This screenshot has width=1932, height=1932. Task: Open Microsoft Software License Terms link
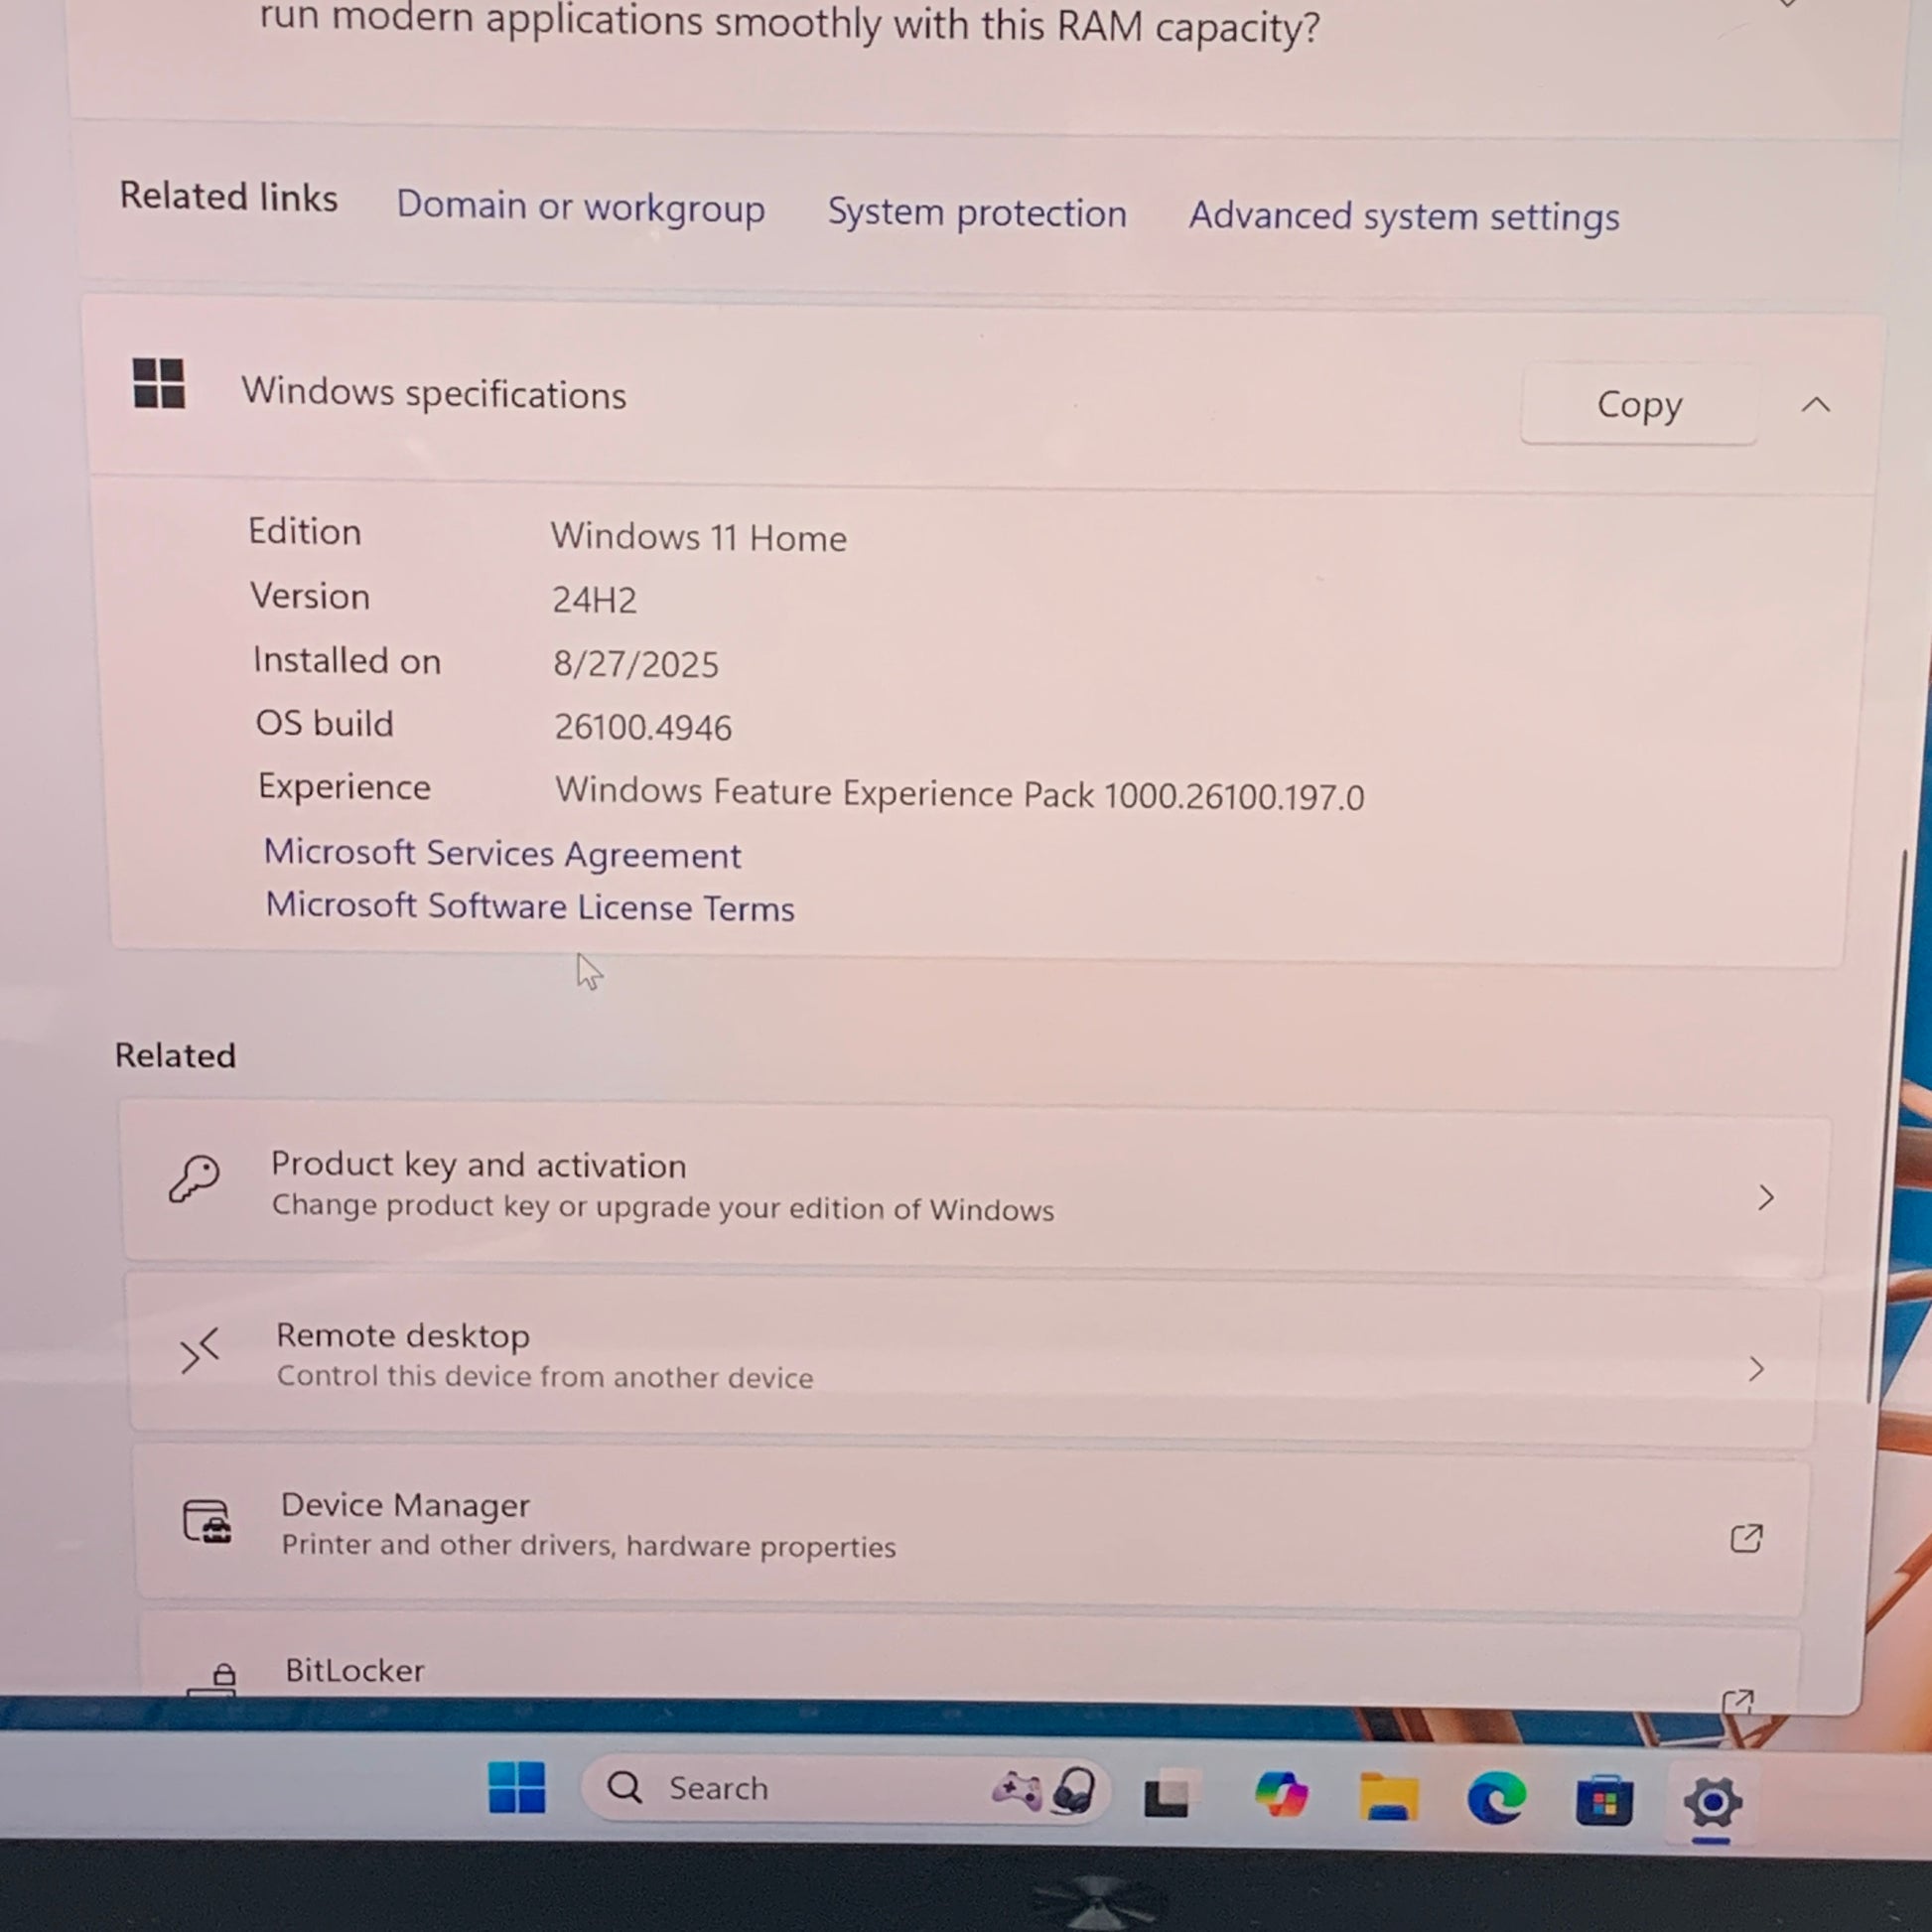point(530,907)
